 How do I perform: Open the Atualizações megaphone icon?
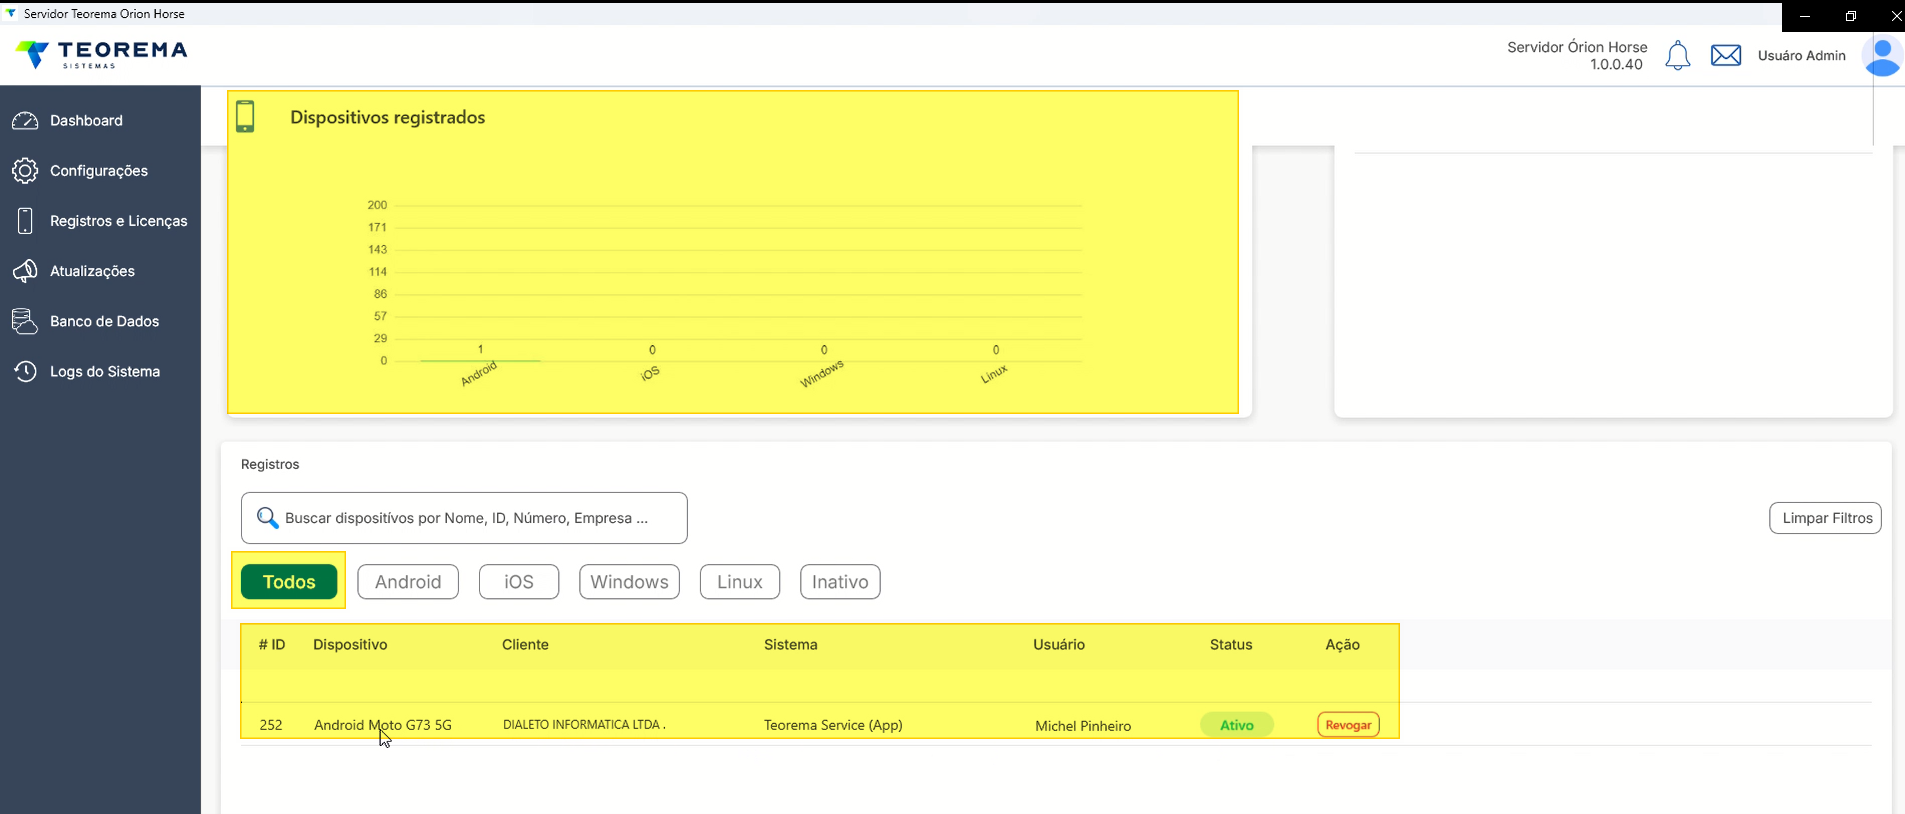[25, 271]
